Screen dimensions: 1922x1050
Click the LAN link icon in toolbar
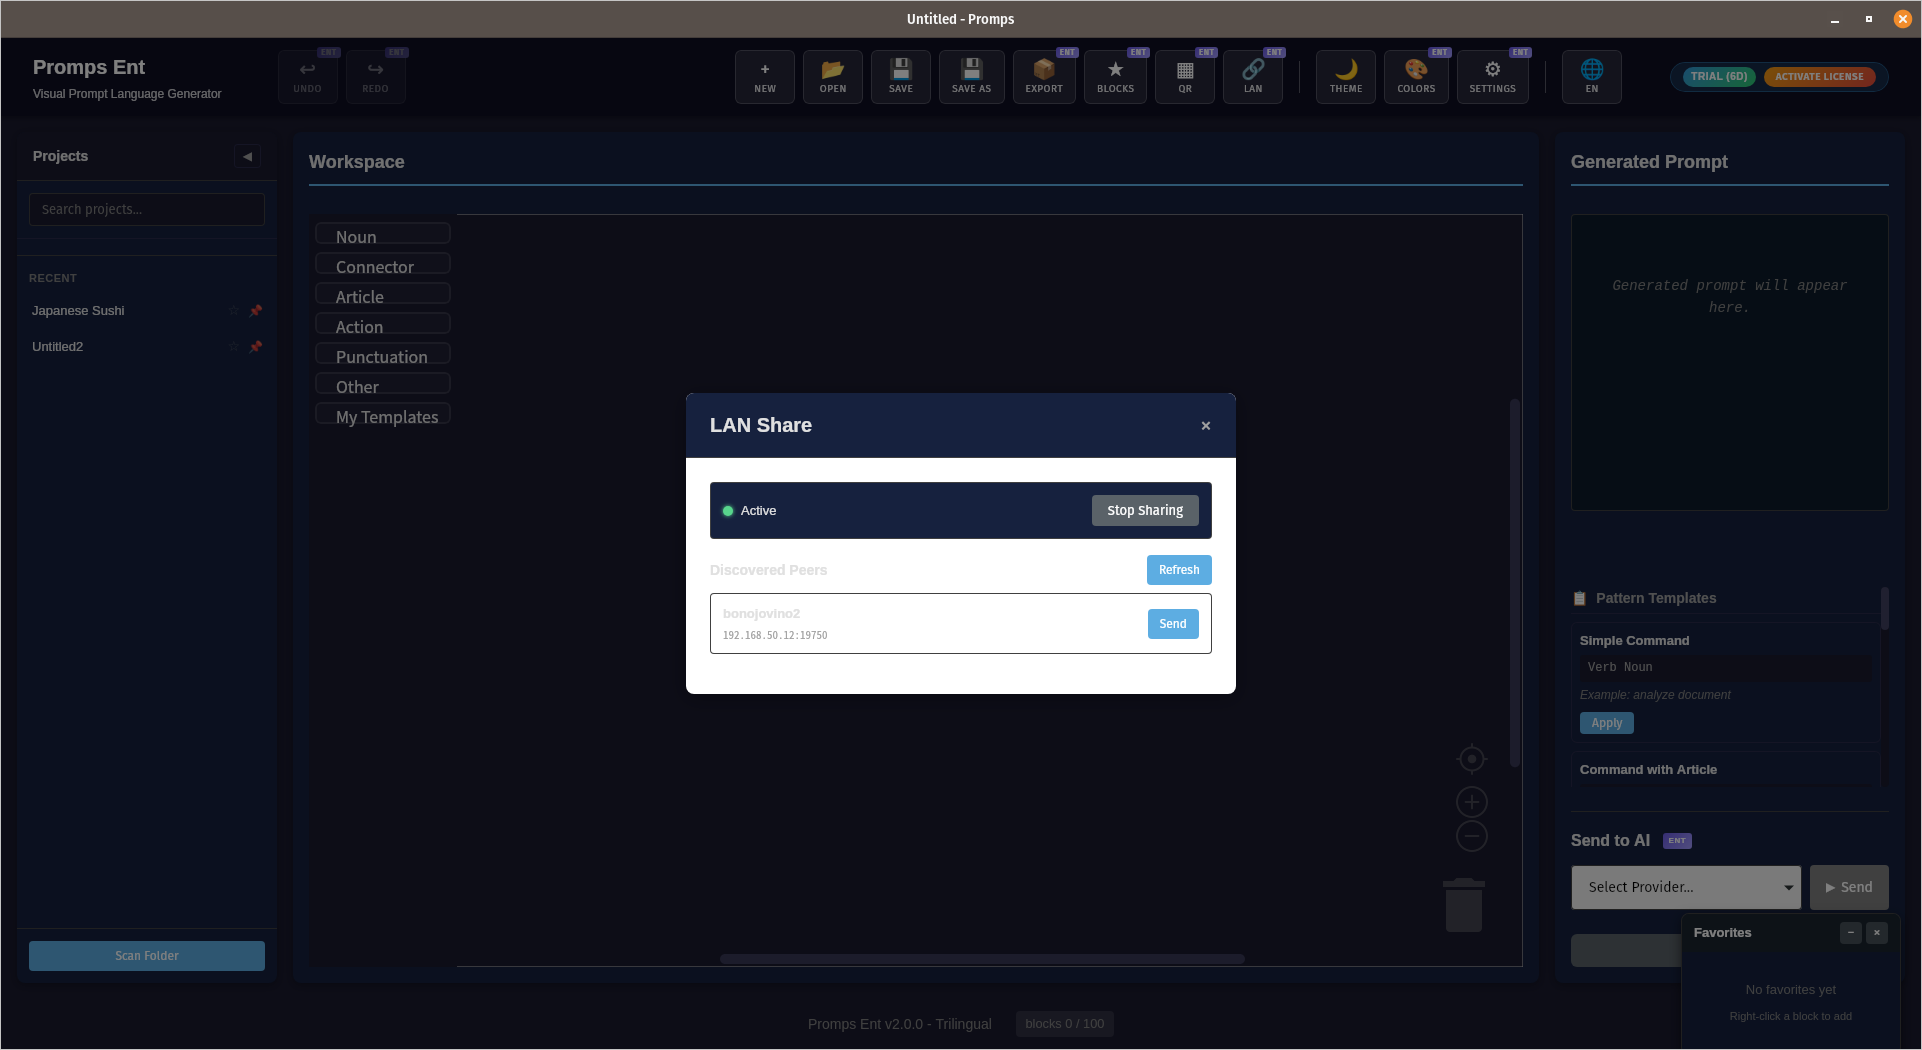coord(1253,77)
